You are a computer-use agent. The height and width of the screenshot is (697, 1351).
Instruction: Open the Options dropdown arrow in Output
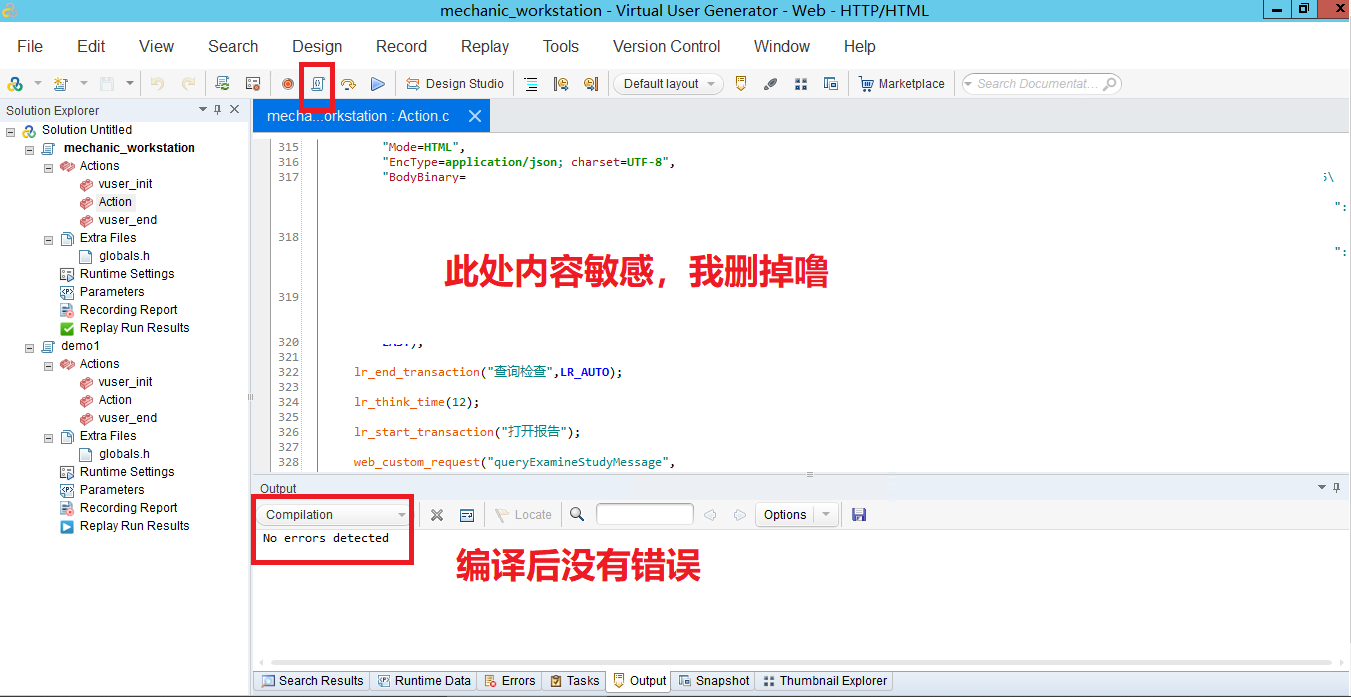pos(826,515)
